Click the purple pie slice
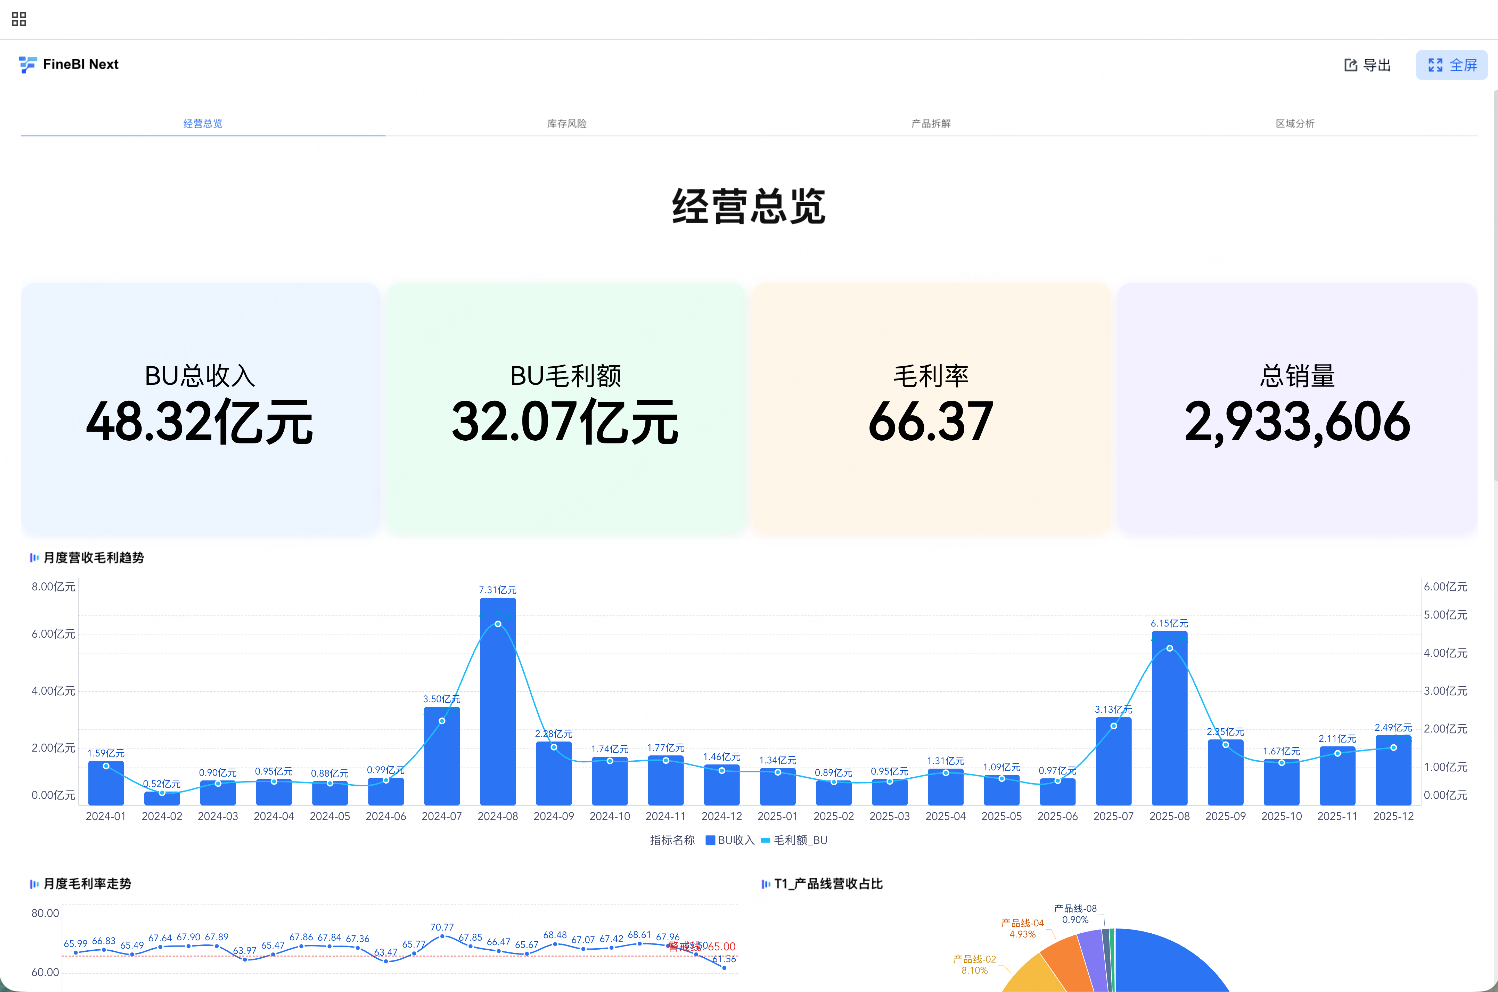This screenshot has height=992, width=1498. (1093, 958)
